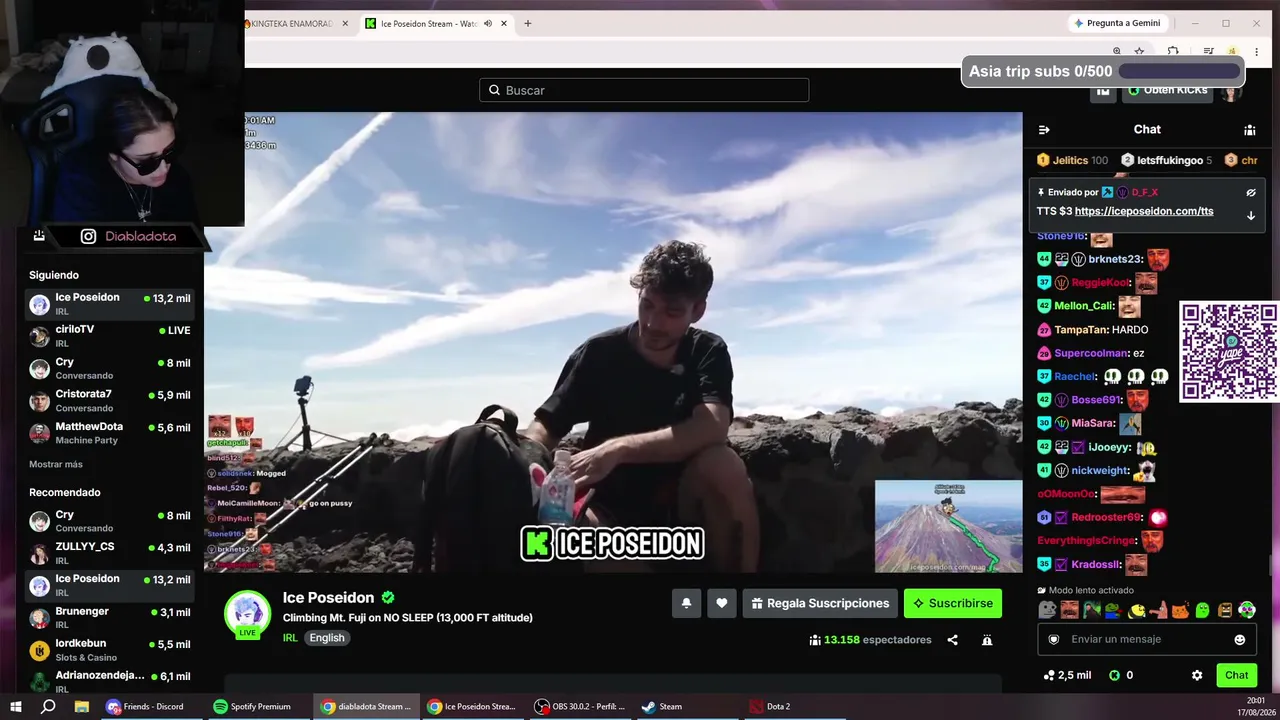Click the Supercoolman username in chat
Image resolution: width=1280 pixels, height=720 pixels.
[x=1092, y=353]
